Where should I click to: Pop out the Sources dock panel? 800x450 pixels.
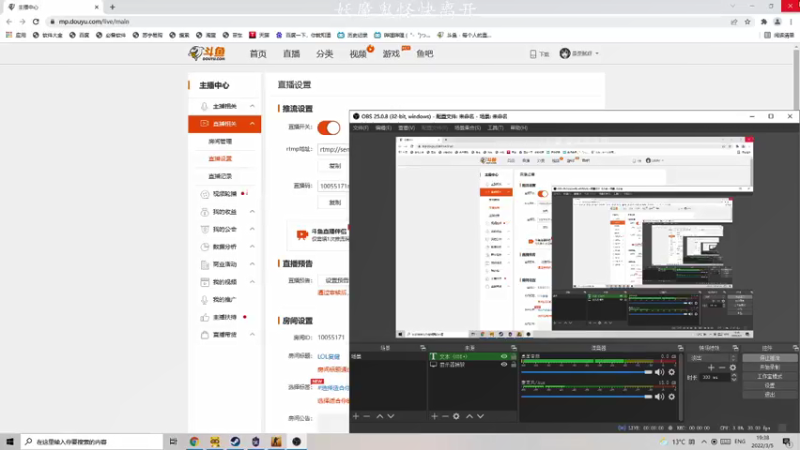pos(514,348)
